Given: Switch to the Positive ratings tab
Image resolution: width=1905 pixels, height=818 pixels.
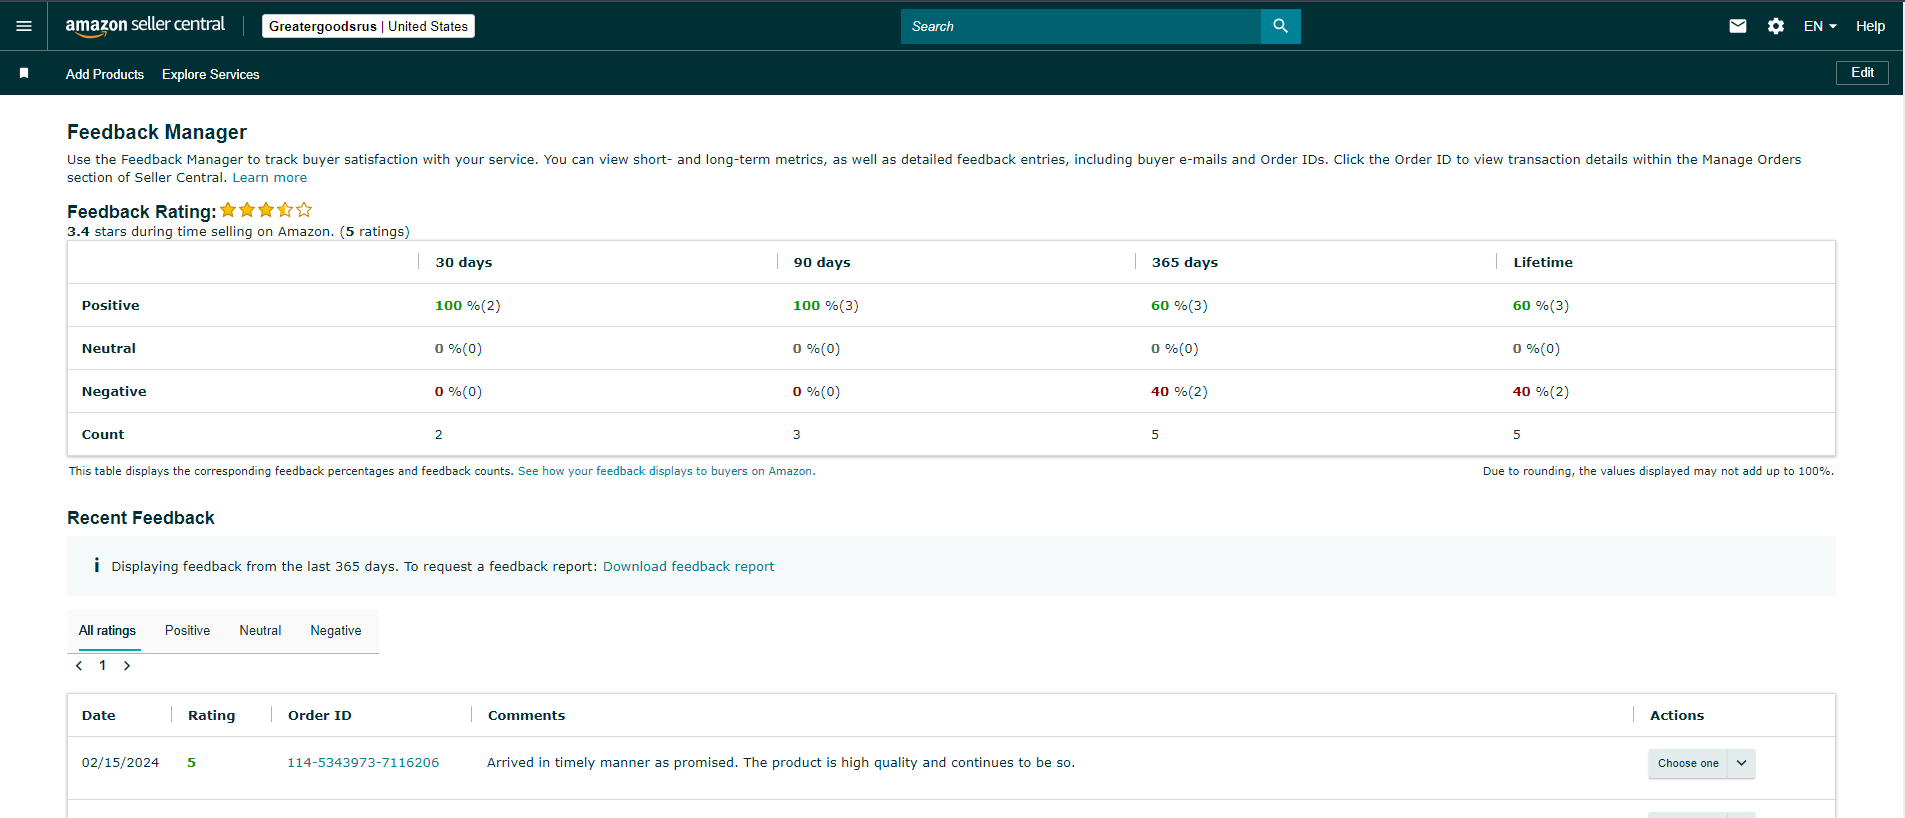Looking at the screenshot, I should pyautogui.click(x=187, y=631).
